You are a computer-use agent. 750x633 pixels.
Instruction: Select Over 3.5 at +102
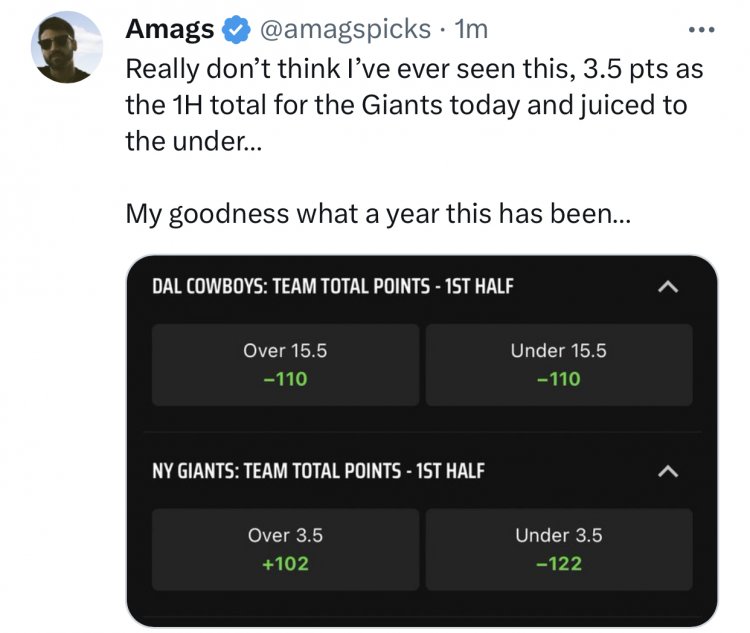point(286,549)
